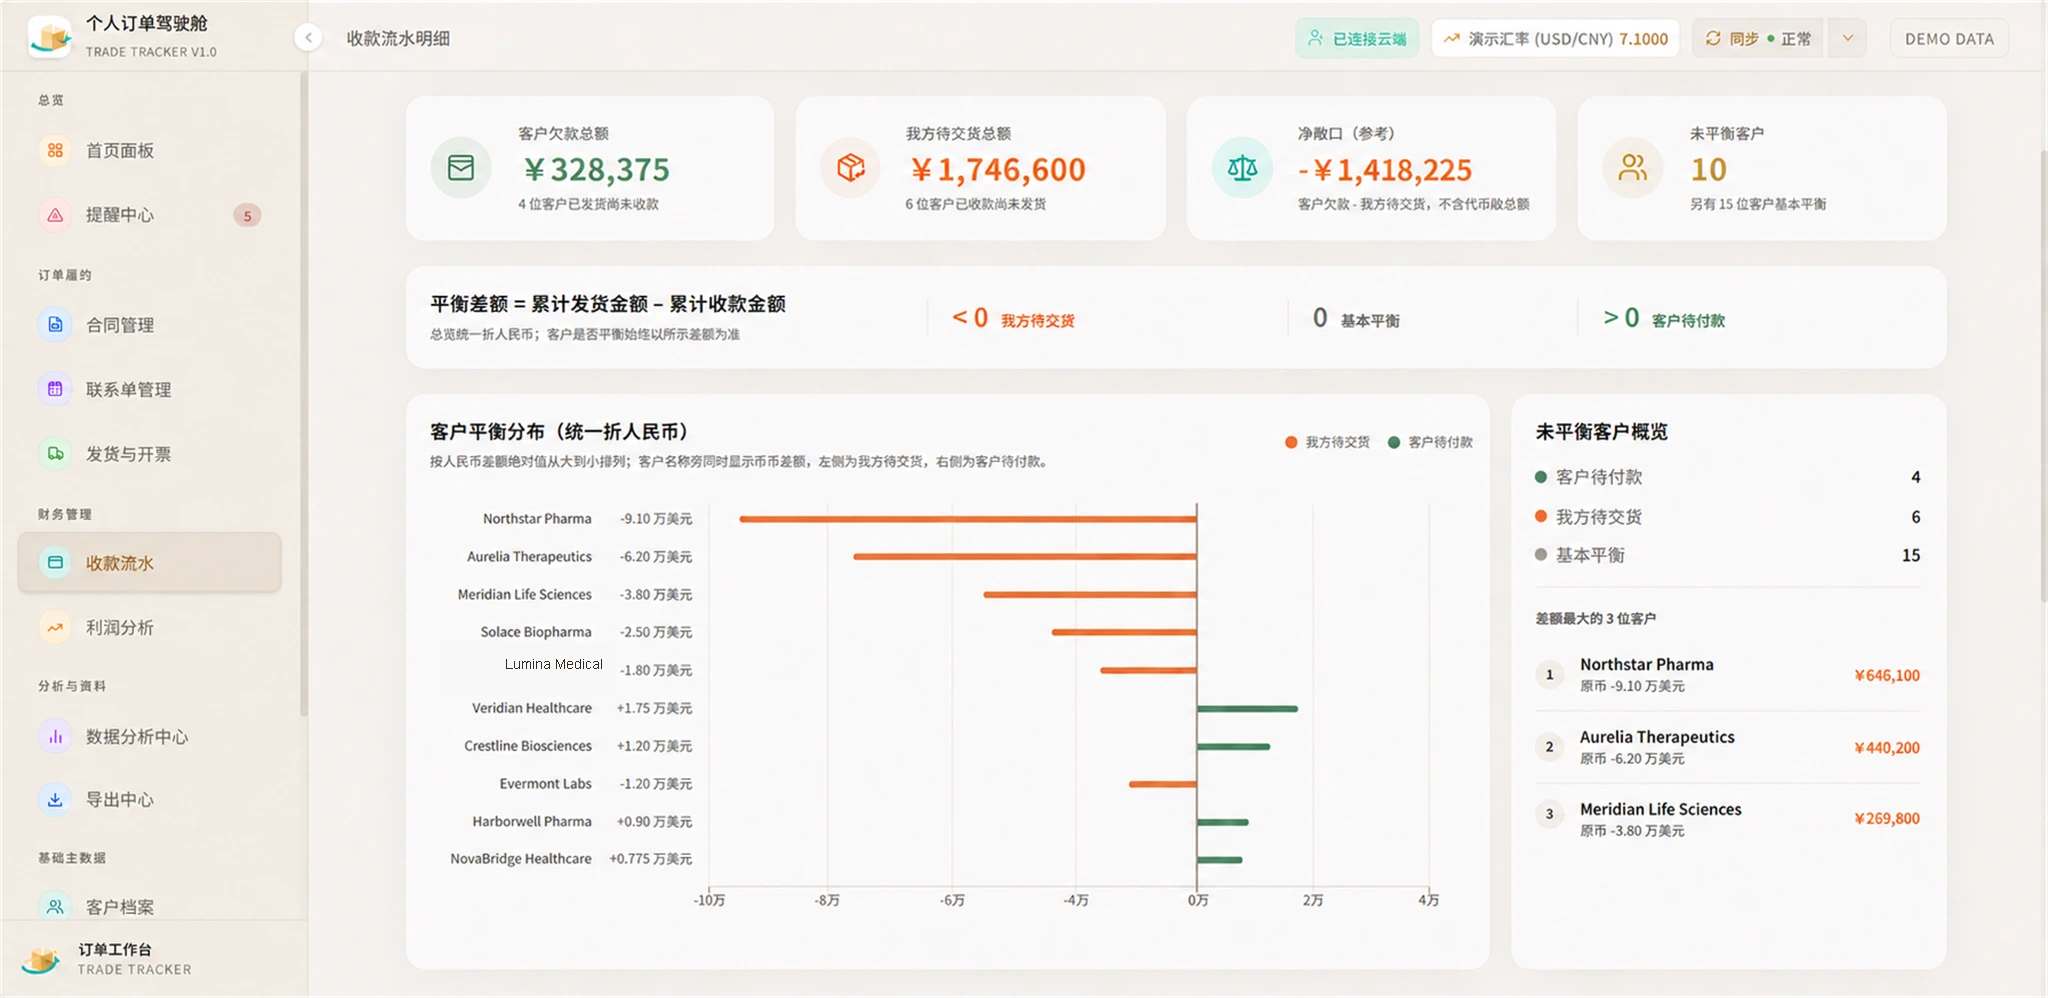The image size is (2048, 998).
Task: Click the orange 我方待交货 chart legend dot
Action: click(1291, 442)
